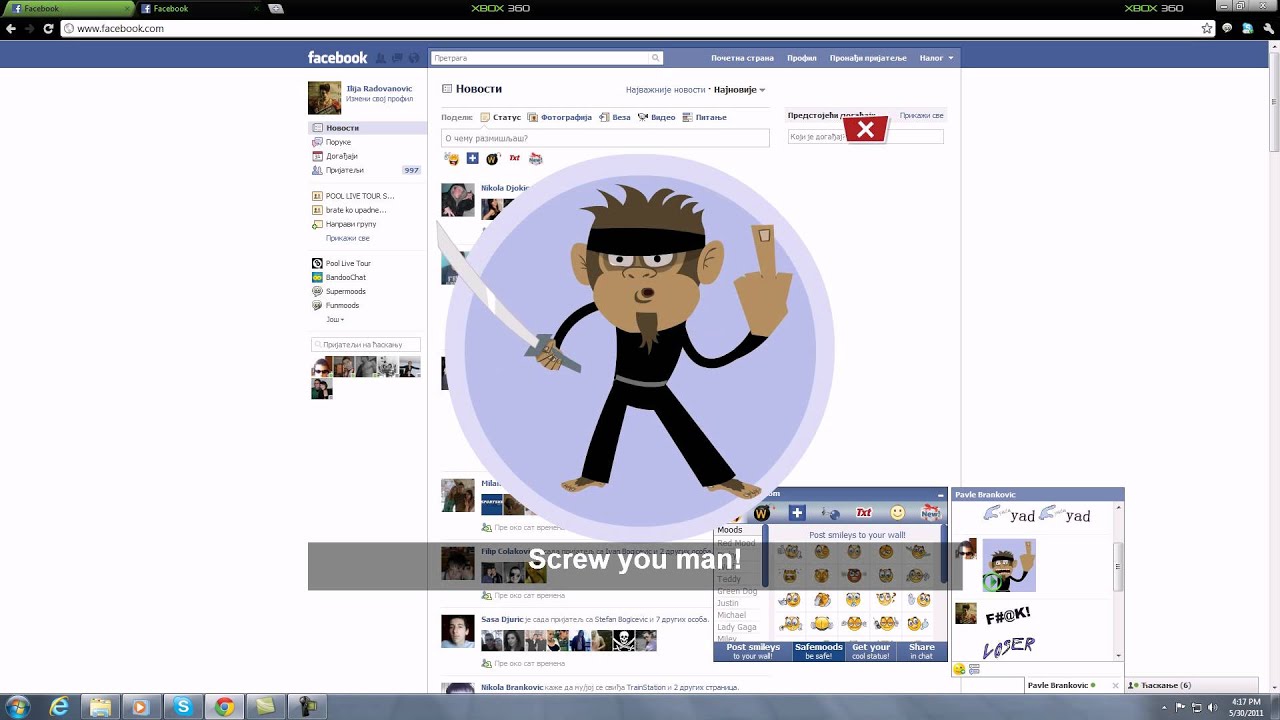Click the browser back arrow
The width and height of the screenshot is (1280, 720).
pos(11,29)
